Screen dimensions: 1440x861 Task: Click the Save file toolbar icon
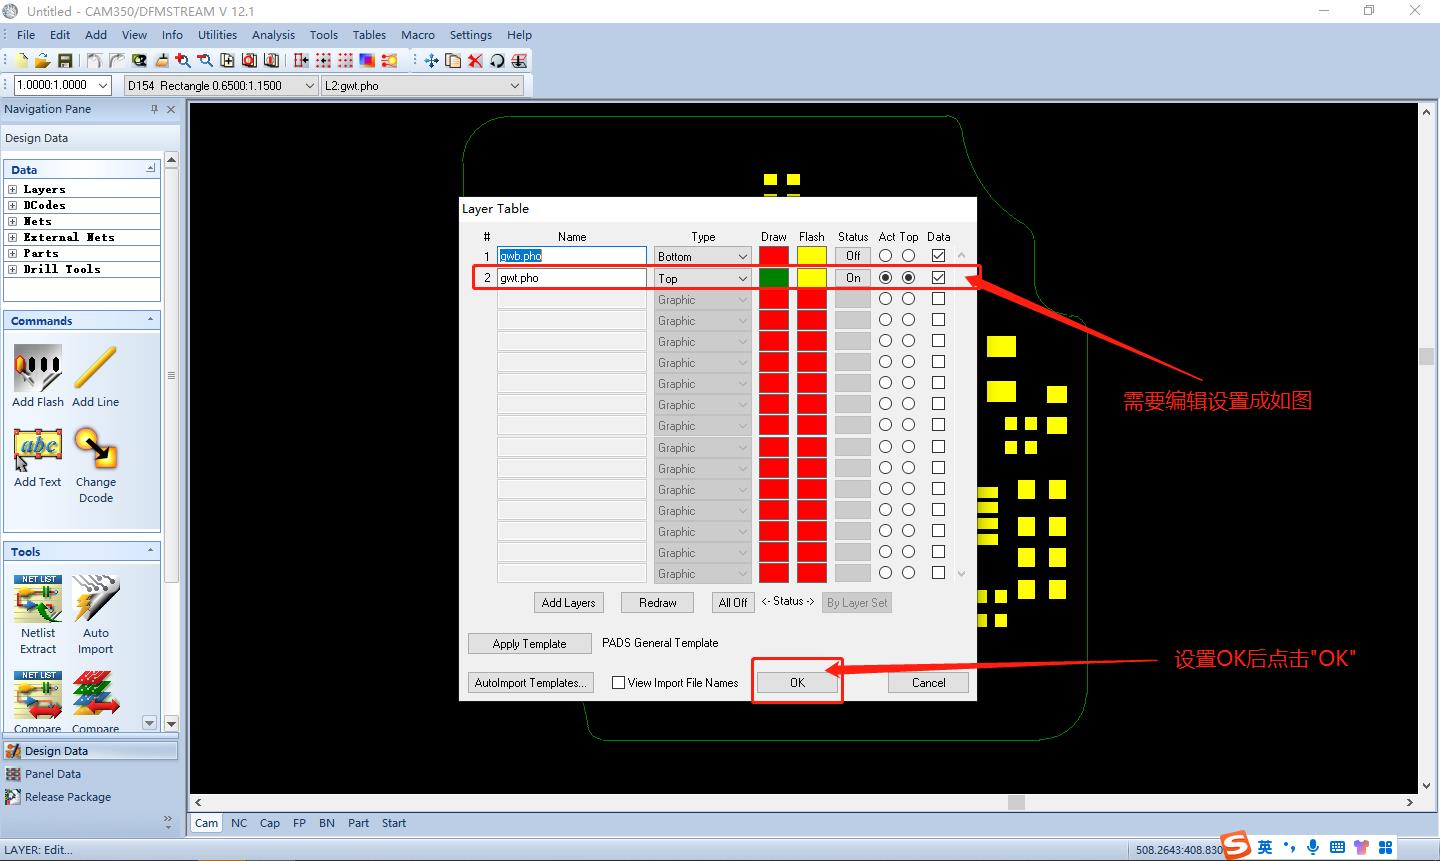pyautogui.click(x=65, y=61)
